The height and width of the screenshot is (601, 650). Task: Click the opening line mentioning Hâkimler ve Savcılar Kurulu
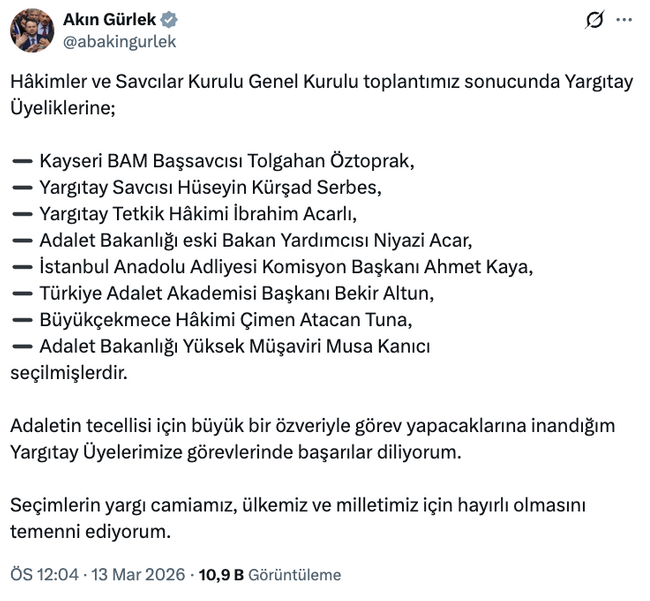[x=320, y=82]
